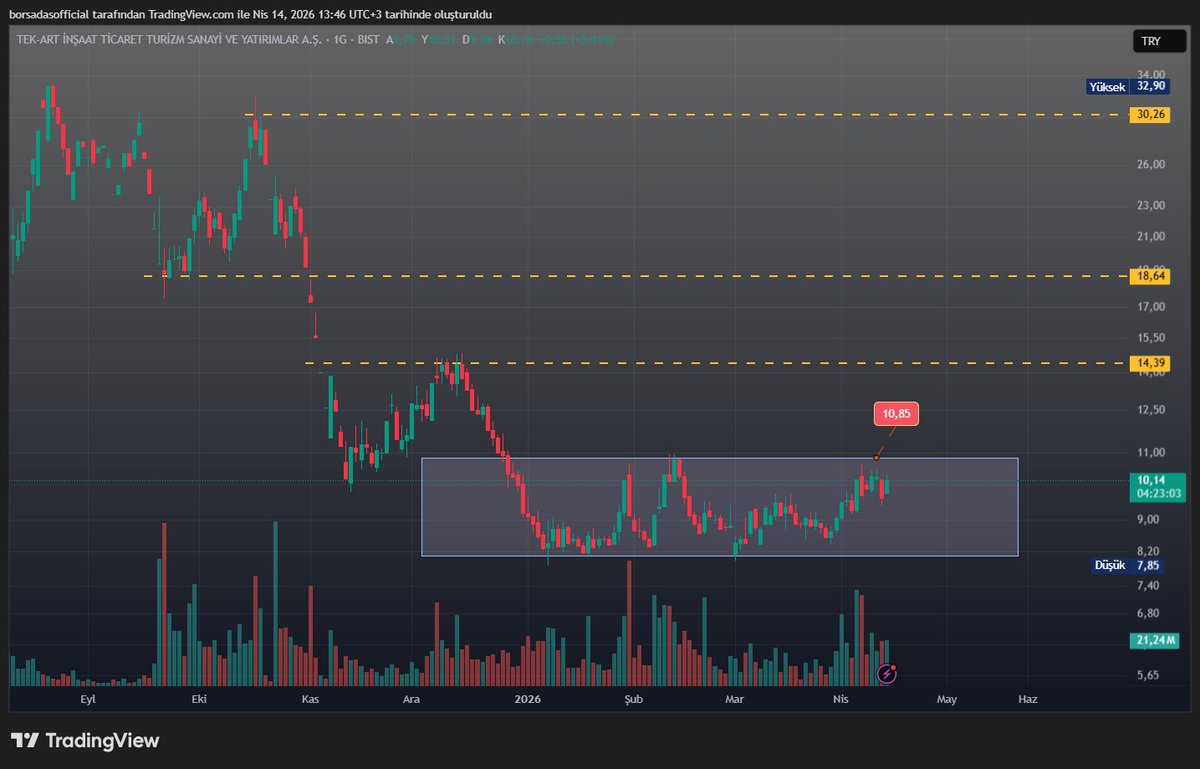The width and height of the screenshot is (1200, 769).
Task: Click the 21,00 price axis value
Action: pyautogui.click(x=1151, y=237)
